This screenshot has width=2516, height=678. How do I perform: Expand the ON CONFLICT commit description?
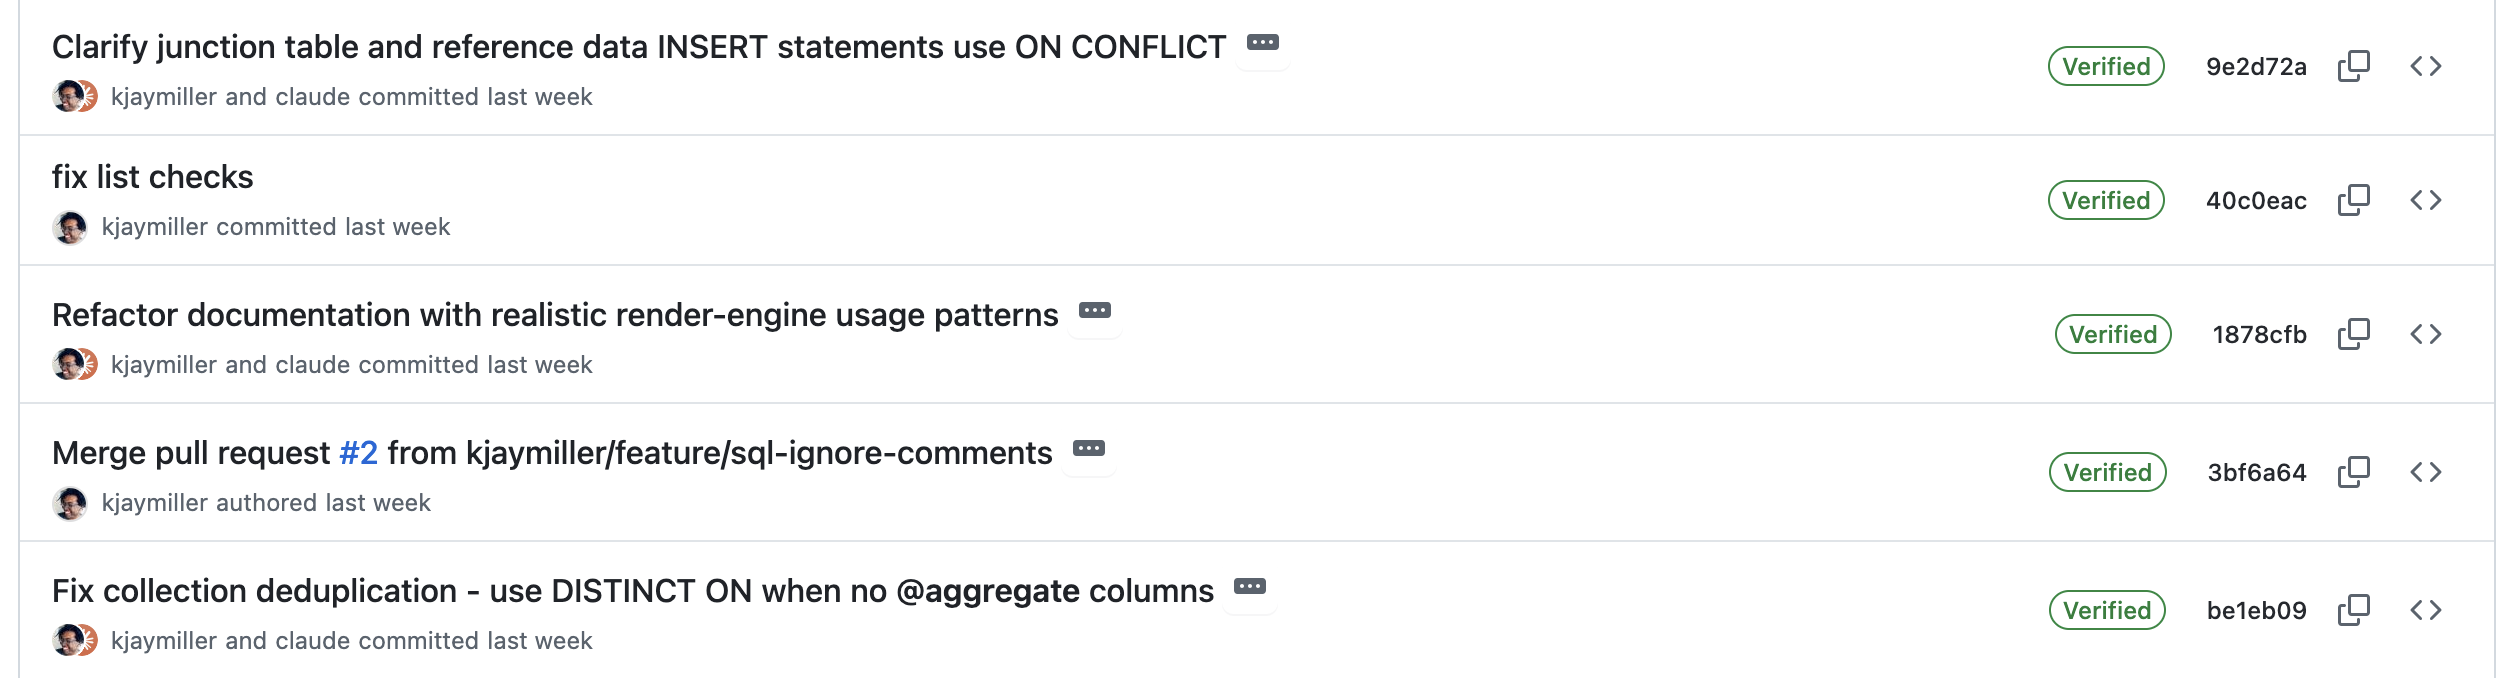(x=1263, y=45)
